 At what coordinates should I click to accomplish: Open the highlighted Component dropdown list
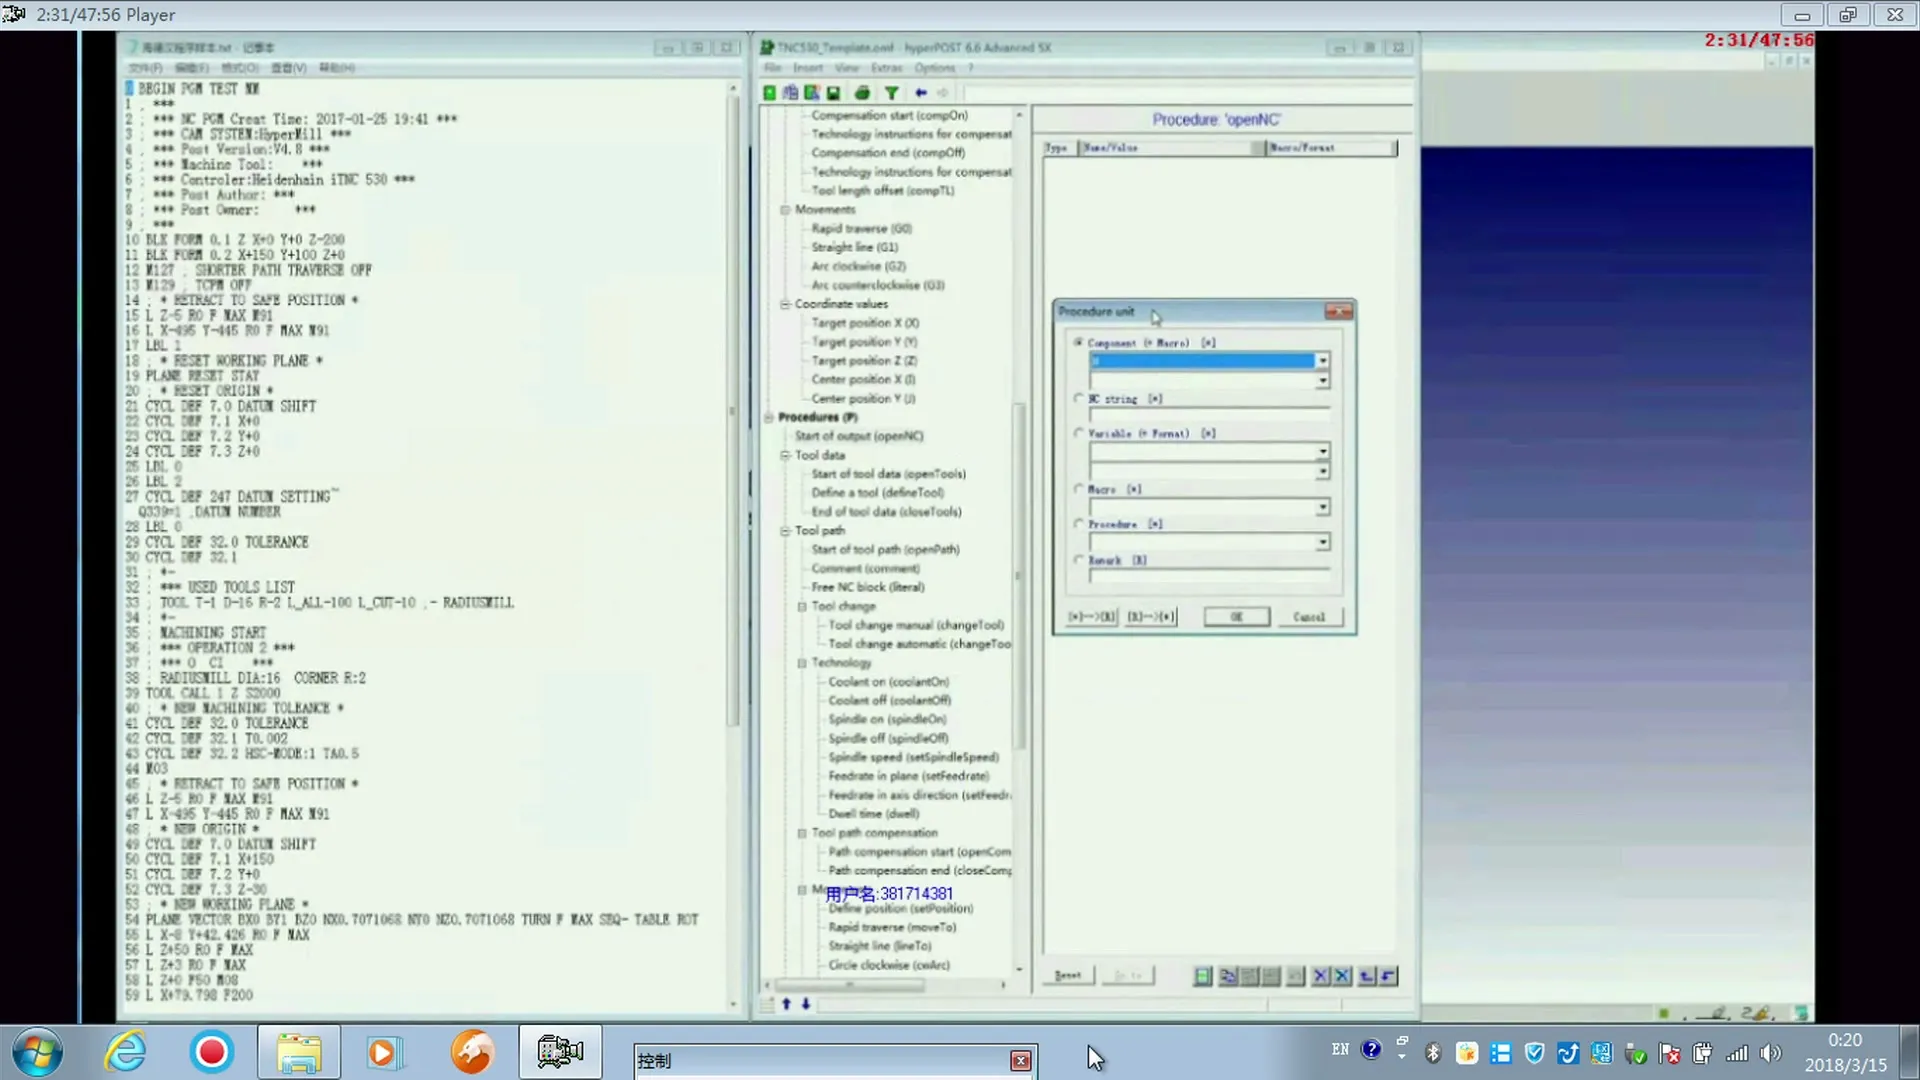[x=1322, y=361]
